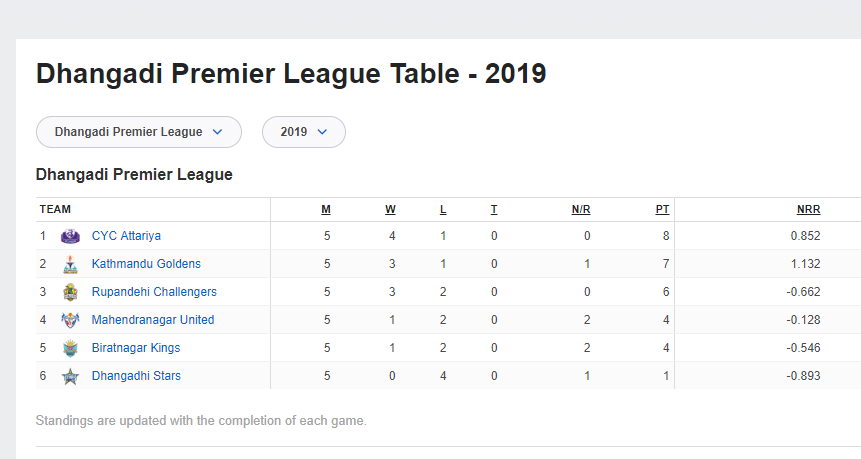Open the Dhangadhi Stars team link
This screenshot has height=459, width=861.
click(136, 376)
